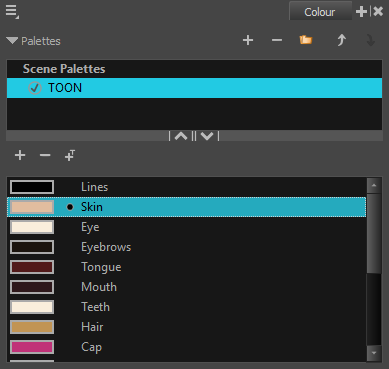Pick the pink Cap colour swatch
Screen dimensions: 389x369
tap(32, 347)
